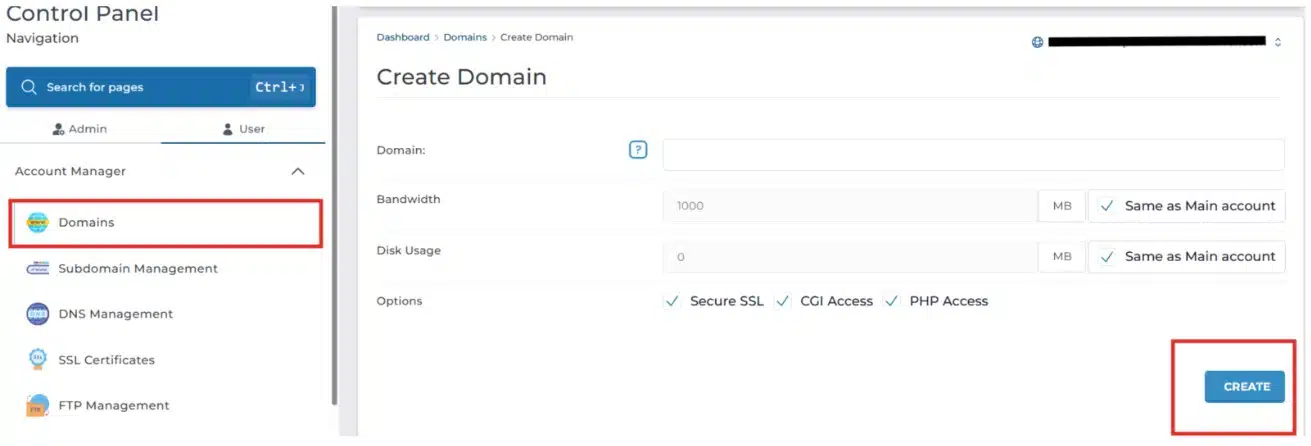Go to Dashboard via breadcrumb link
This screenshot has height=446, width=1311.
tap(402, 37)
